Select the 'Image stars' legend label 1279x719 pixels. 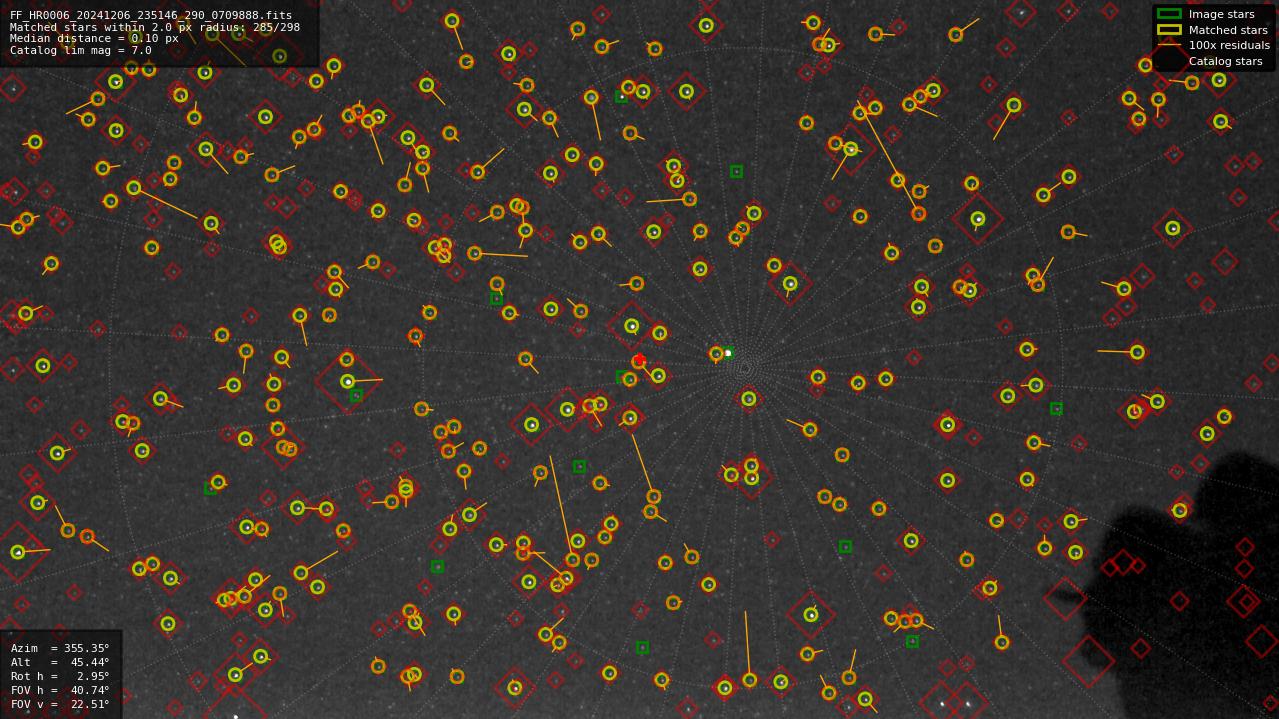1221,14
